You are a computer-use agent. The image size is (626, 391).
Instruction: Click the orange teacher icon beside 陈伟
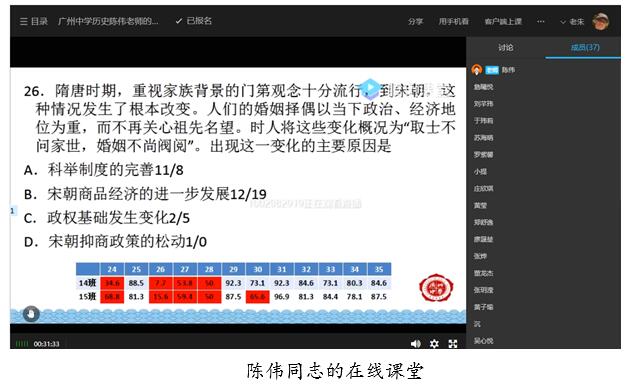point(477,70)
